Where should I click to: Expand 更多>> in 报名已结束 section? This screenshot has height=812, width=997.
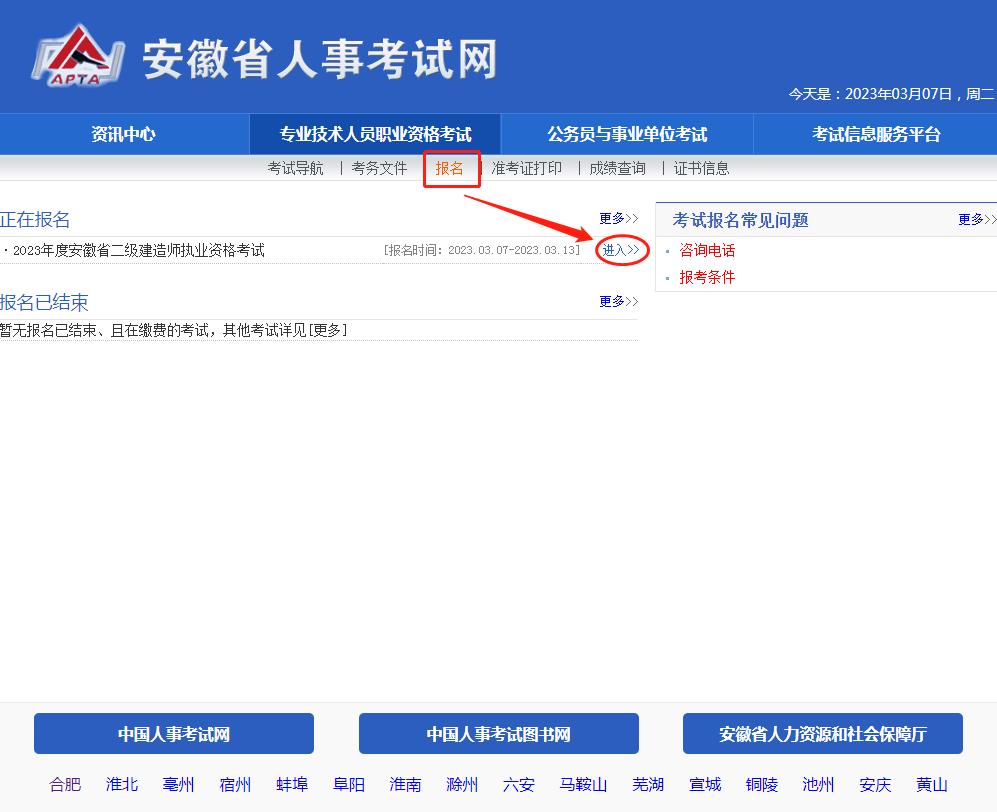617,299
